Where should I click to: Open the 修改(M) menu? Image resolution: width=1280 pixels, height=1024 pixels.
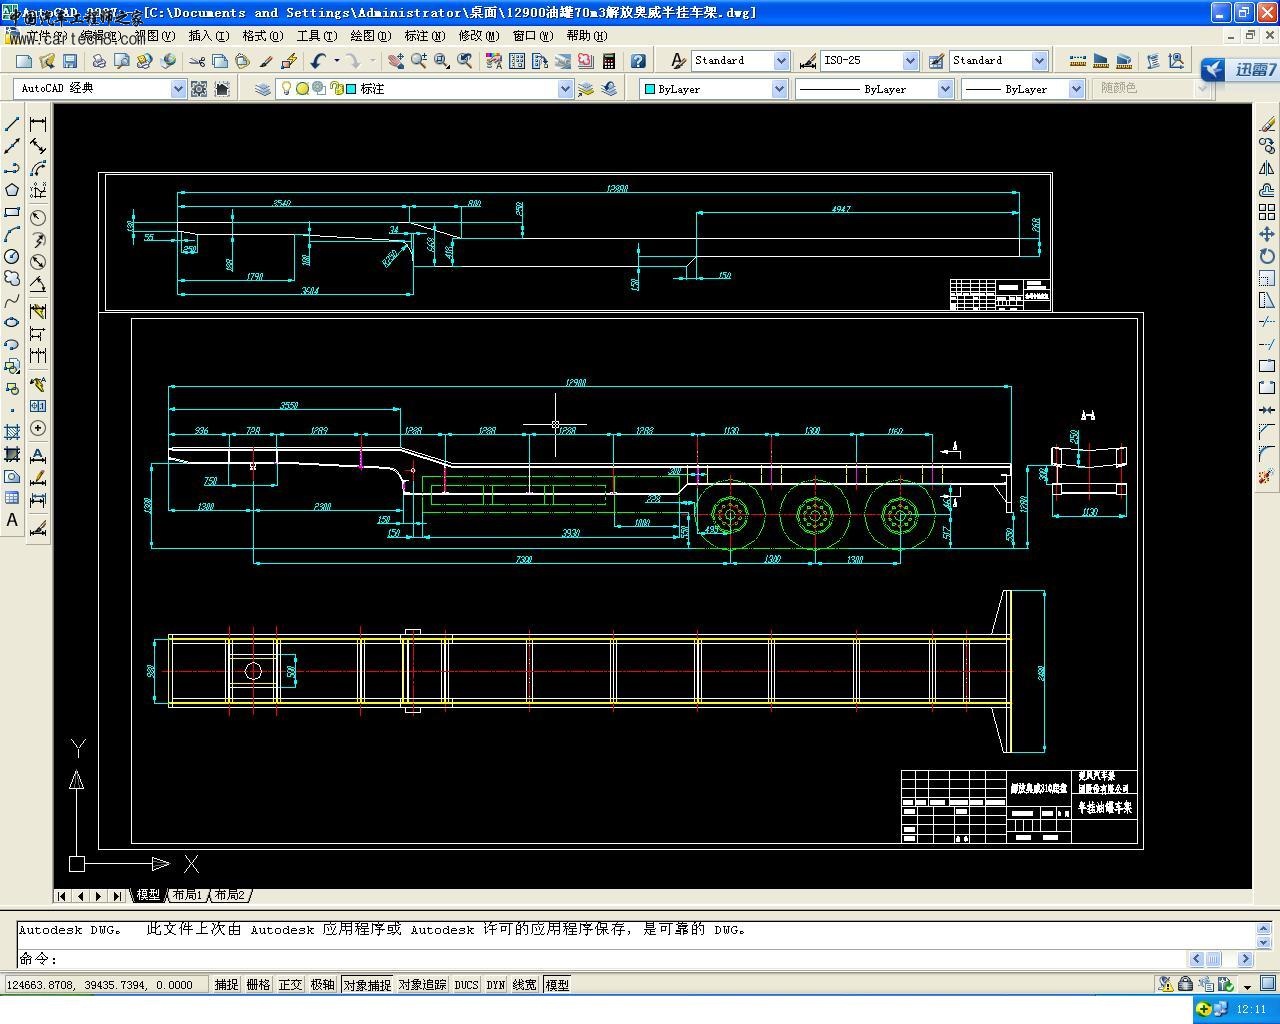coord(479,36)
